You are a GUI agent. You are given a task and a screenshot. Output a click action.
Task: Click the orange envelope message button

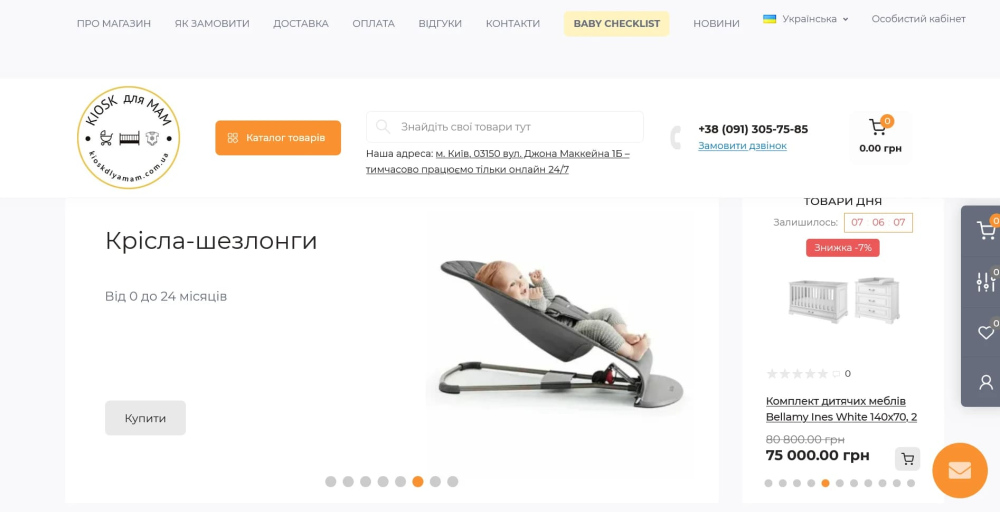pos(959,471)
